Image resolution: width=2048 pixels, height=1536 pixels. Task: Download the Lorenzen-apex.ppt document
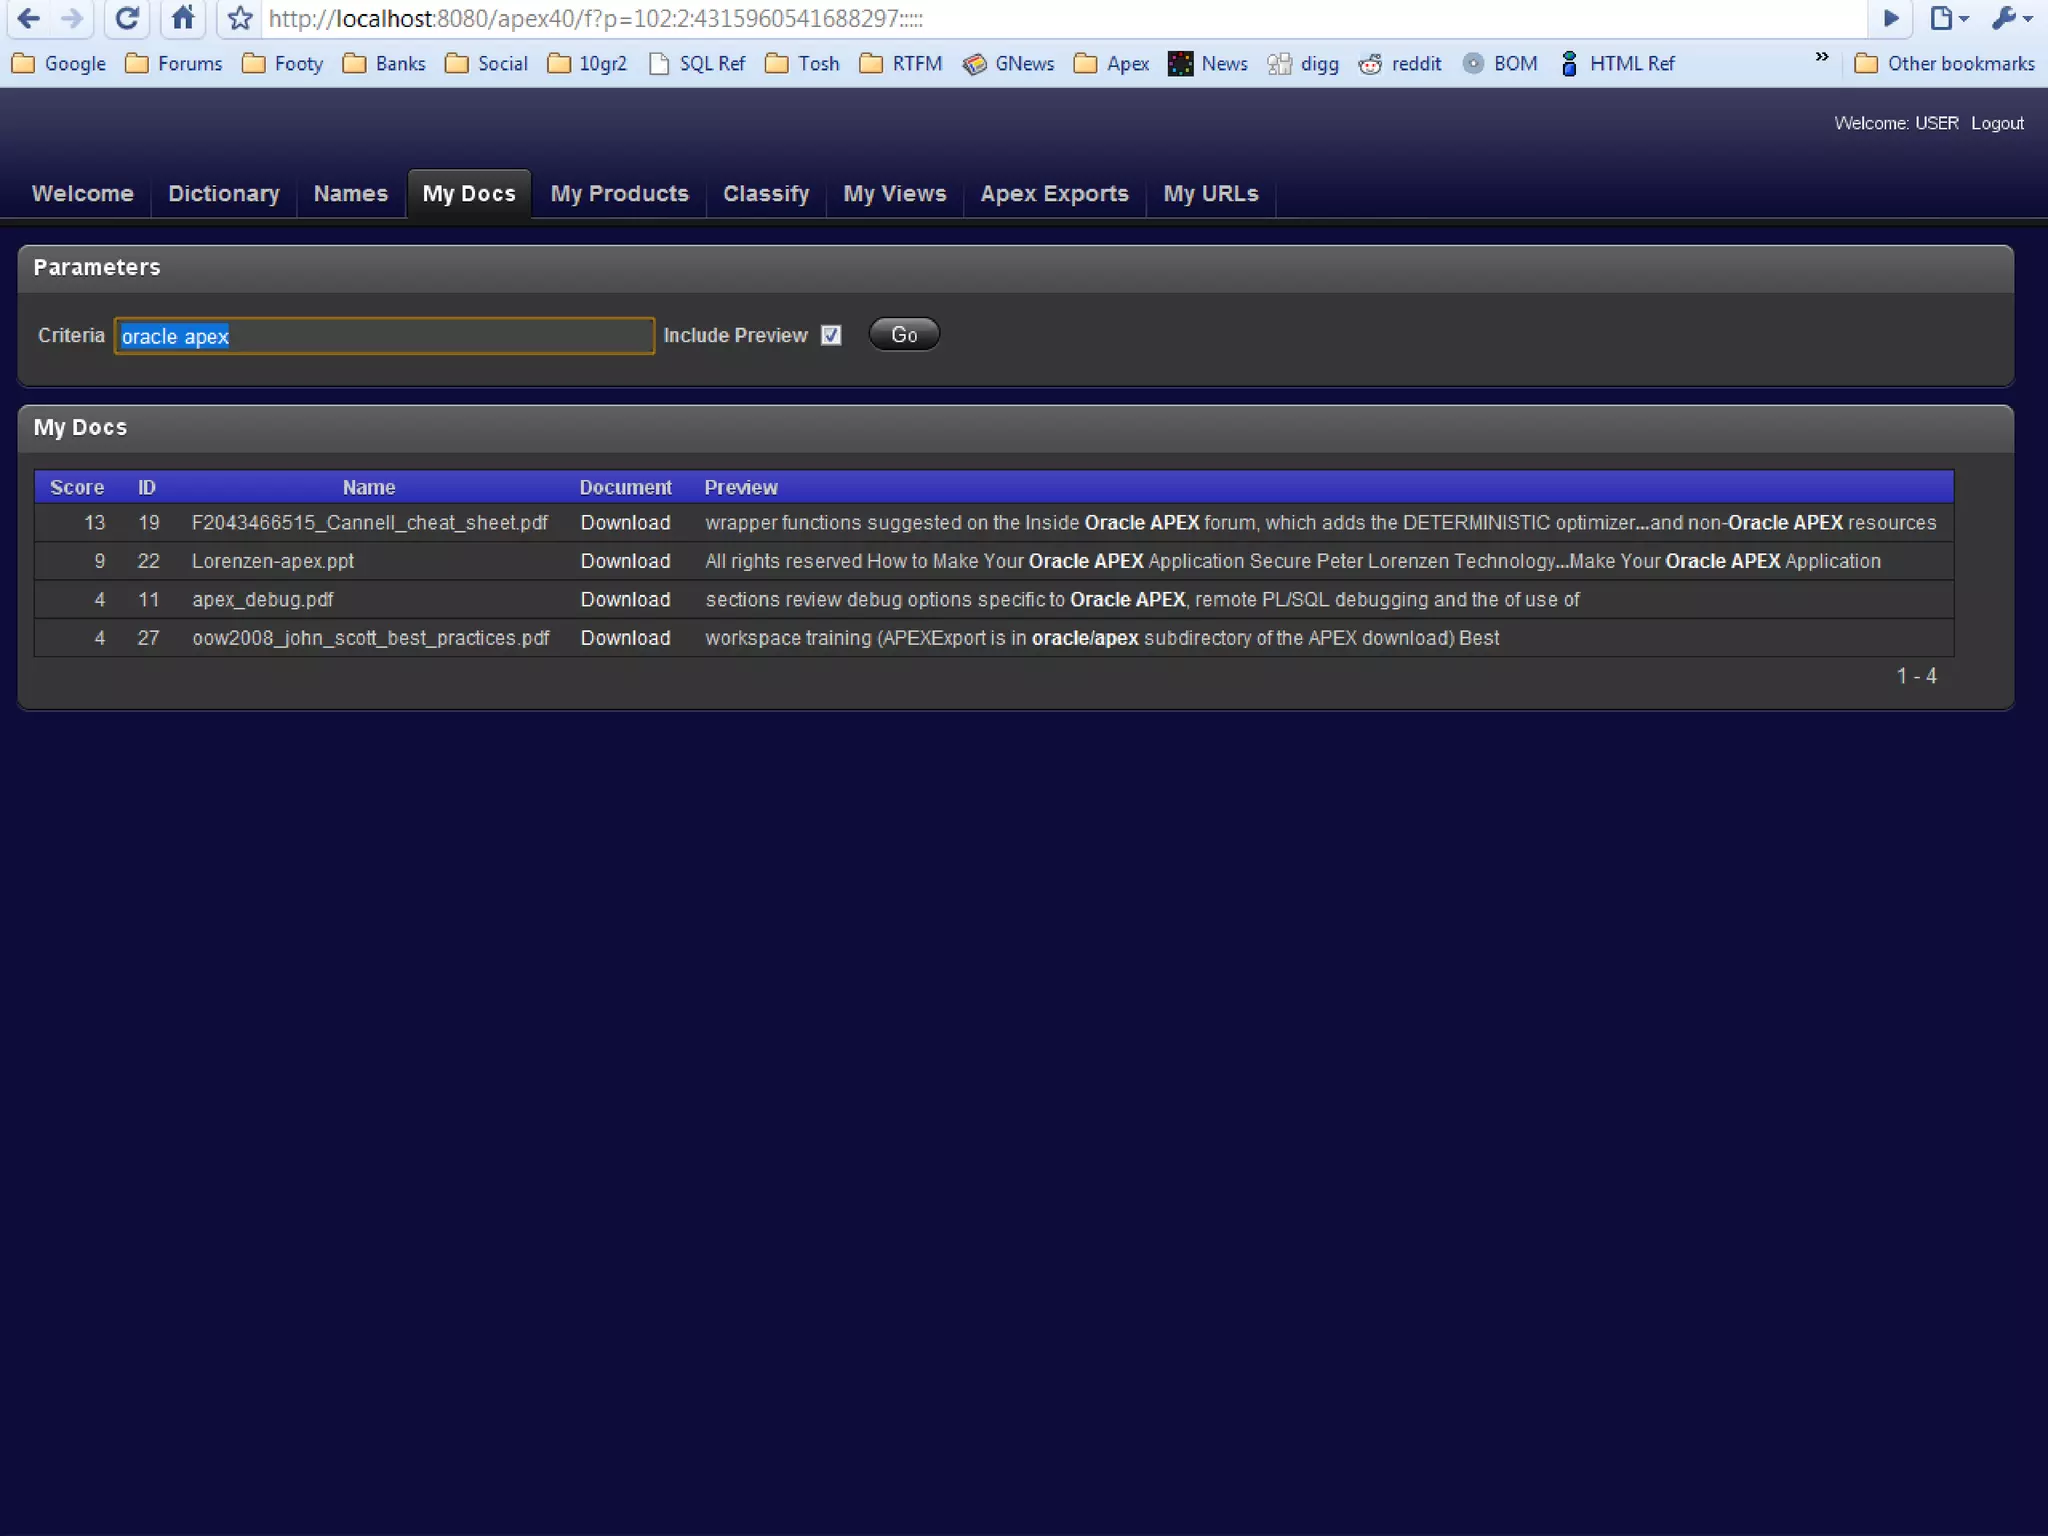pos(625,561)
